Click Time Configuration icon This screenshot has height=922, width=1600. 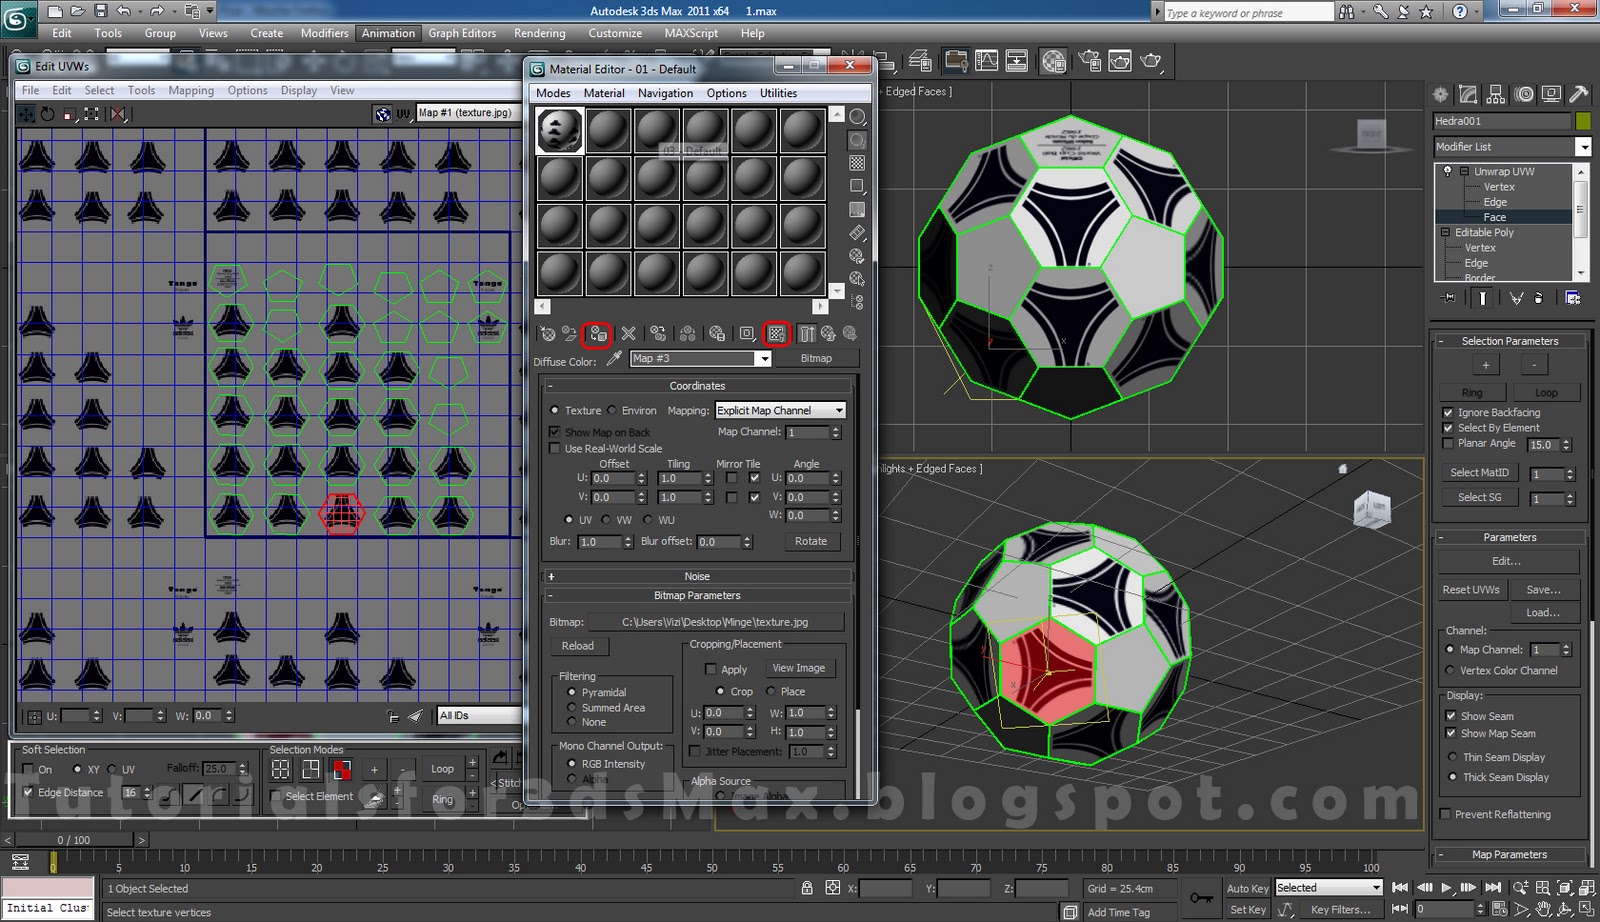click(1499, 909)
